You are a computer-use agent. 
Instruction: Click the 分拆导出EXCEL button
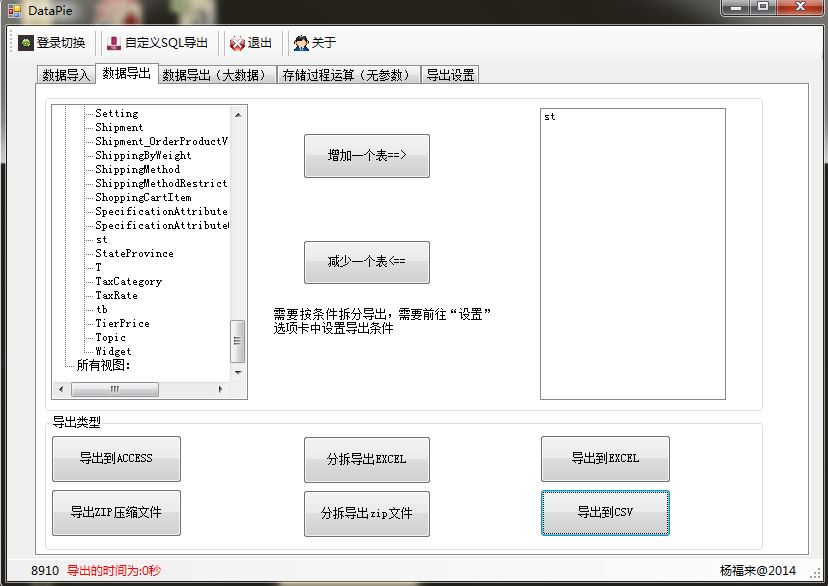[x=366, y=460]
